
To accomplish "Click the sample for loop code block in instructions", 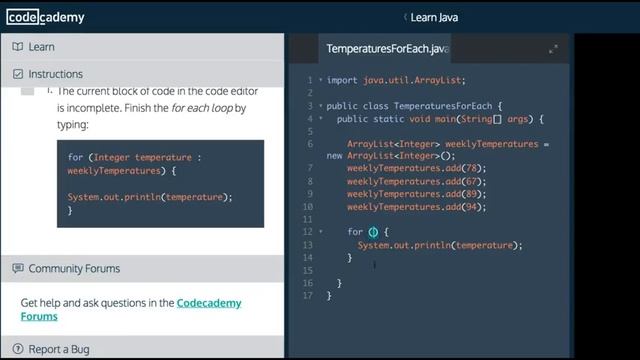I will tap(160, 184).
